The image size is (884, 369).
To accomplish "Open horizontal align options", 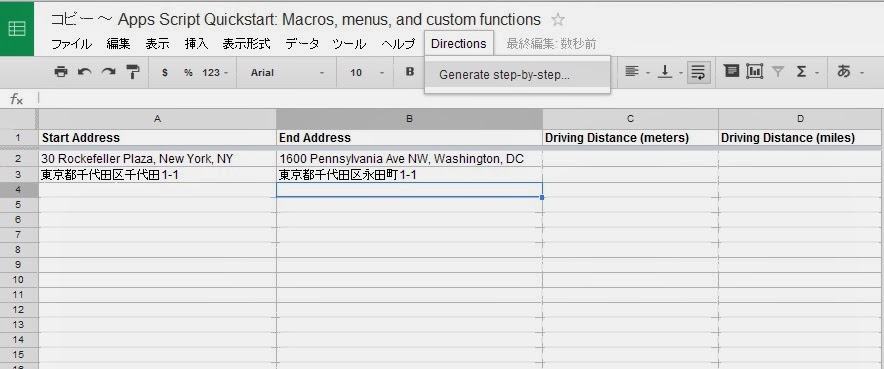I will [x=637, y=72].
